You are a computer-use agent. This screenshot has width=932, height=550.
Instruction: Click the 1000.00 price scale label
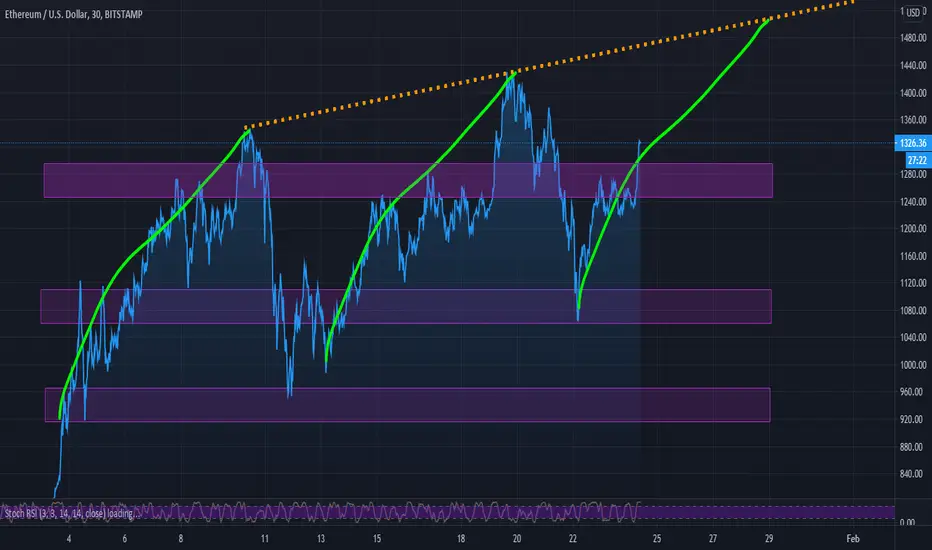click(x=913, y=365)
